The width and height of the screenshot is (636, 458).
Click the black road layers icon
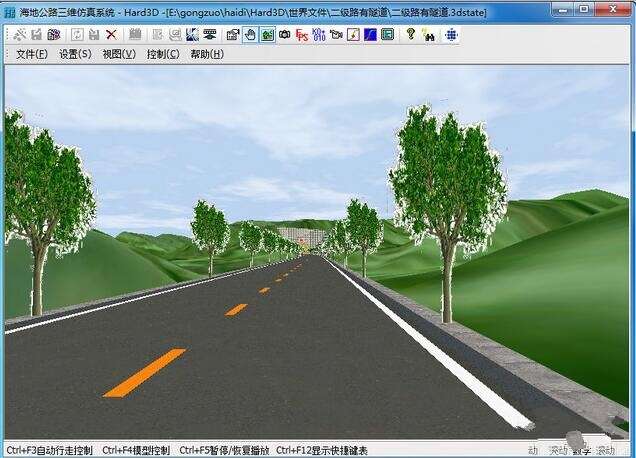point(210,35)
